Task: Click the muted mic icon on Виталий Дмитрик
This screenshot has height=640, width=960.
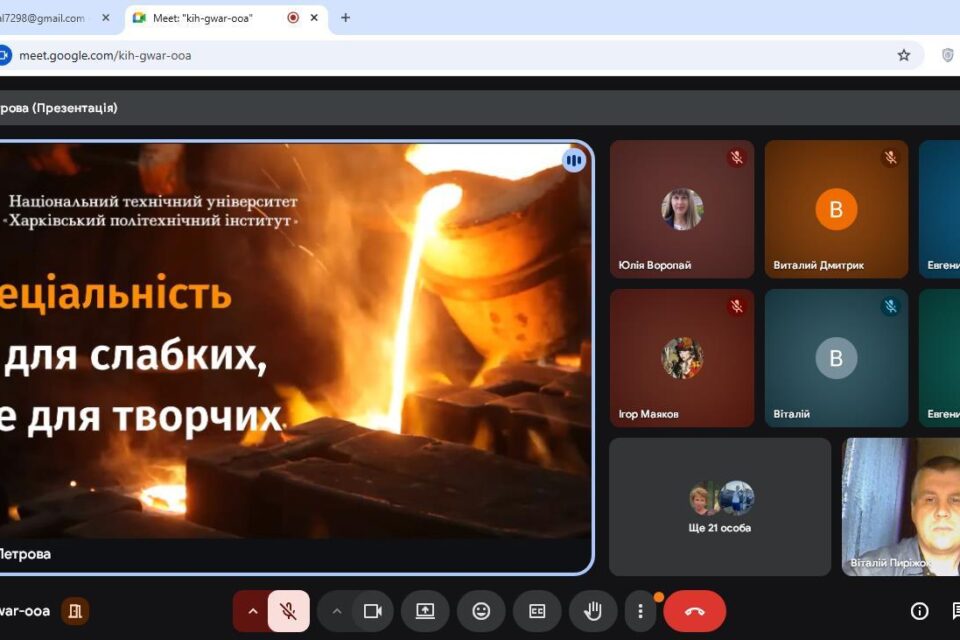Action: 891,158
